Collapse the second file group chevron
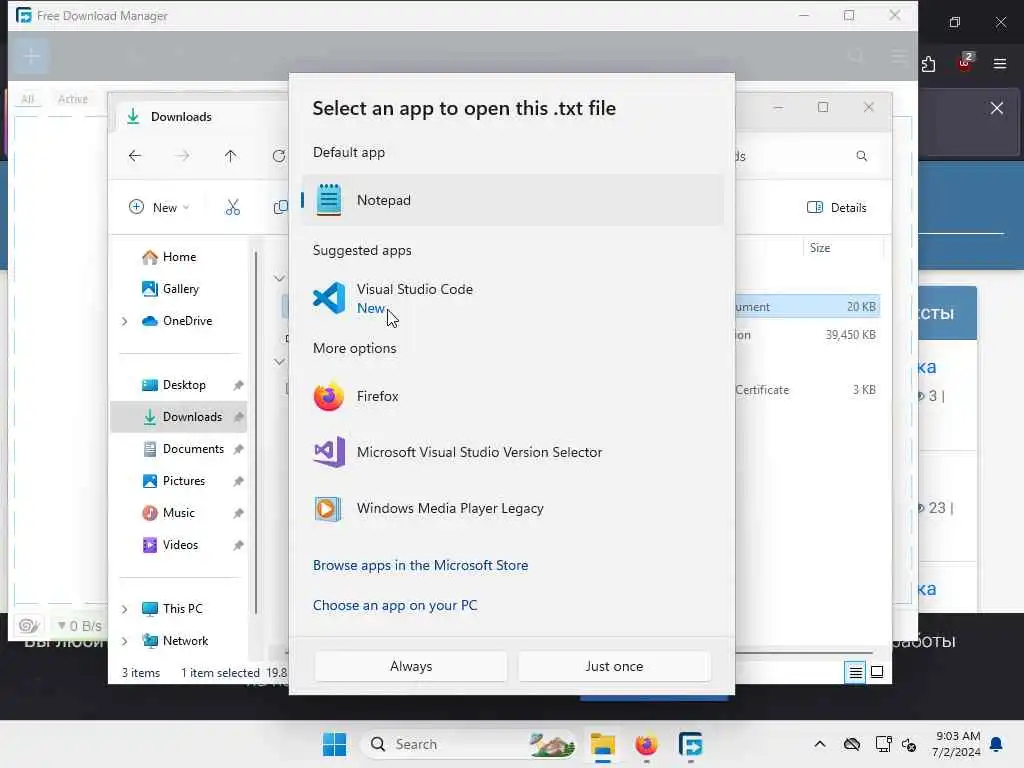 (x=279, y=361)
